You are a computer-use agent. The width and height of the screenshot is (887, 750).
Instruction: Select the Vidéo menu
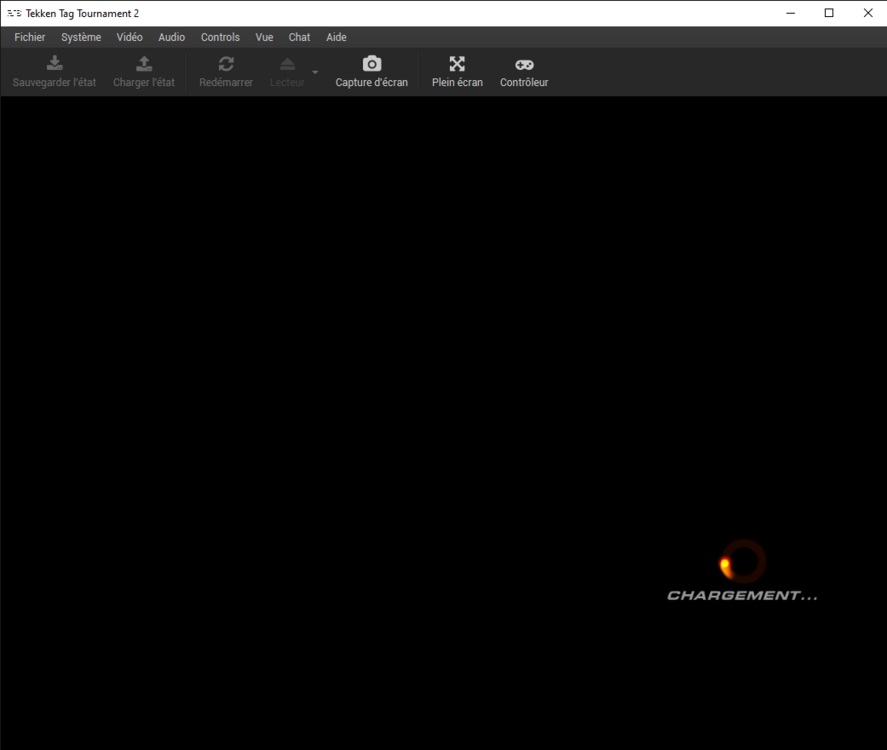tap(129, 37)
